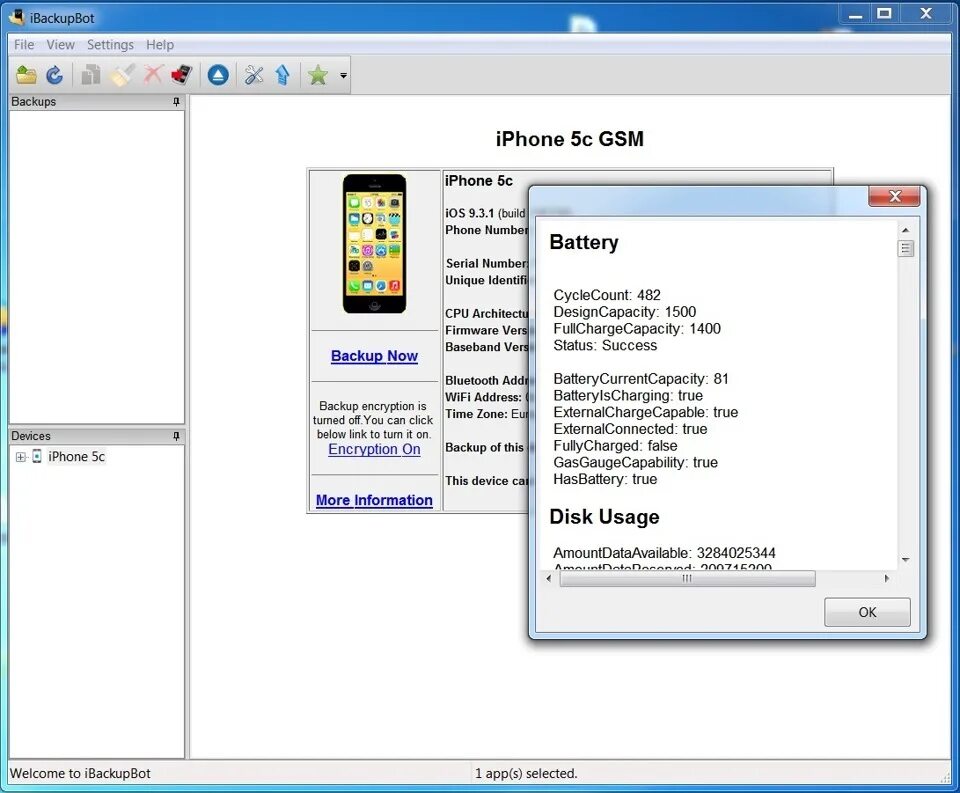Image resolution: width=960 pixels, height=793 pixels.
Task: Click the iPhone 5c thumbnail image
Action: [x=374, y=244]
